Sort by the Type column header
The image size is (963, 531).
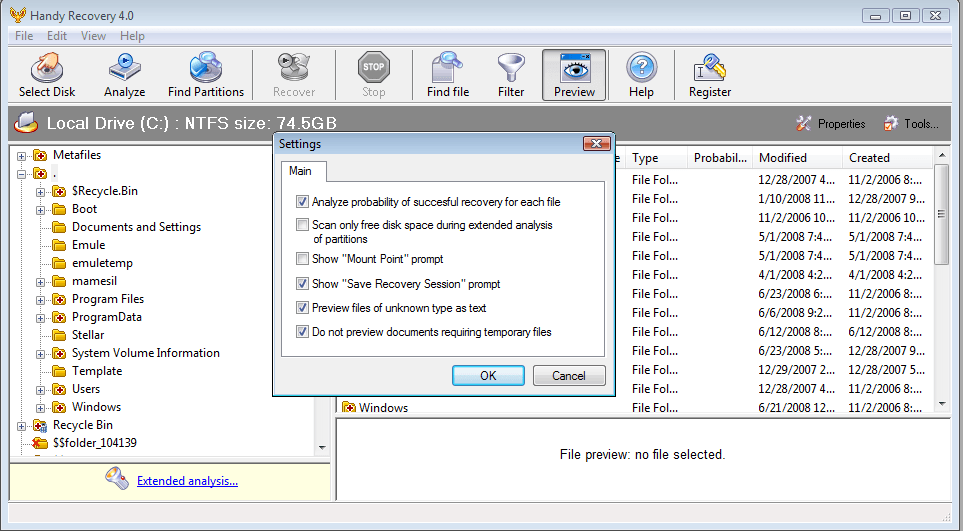tap(656, 158)
